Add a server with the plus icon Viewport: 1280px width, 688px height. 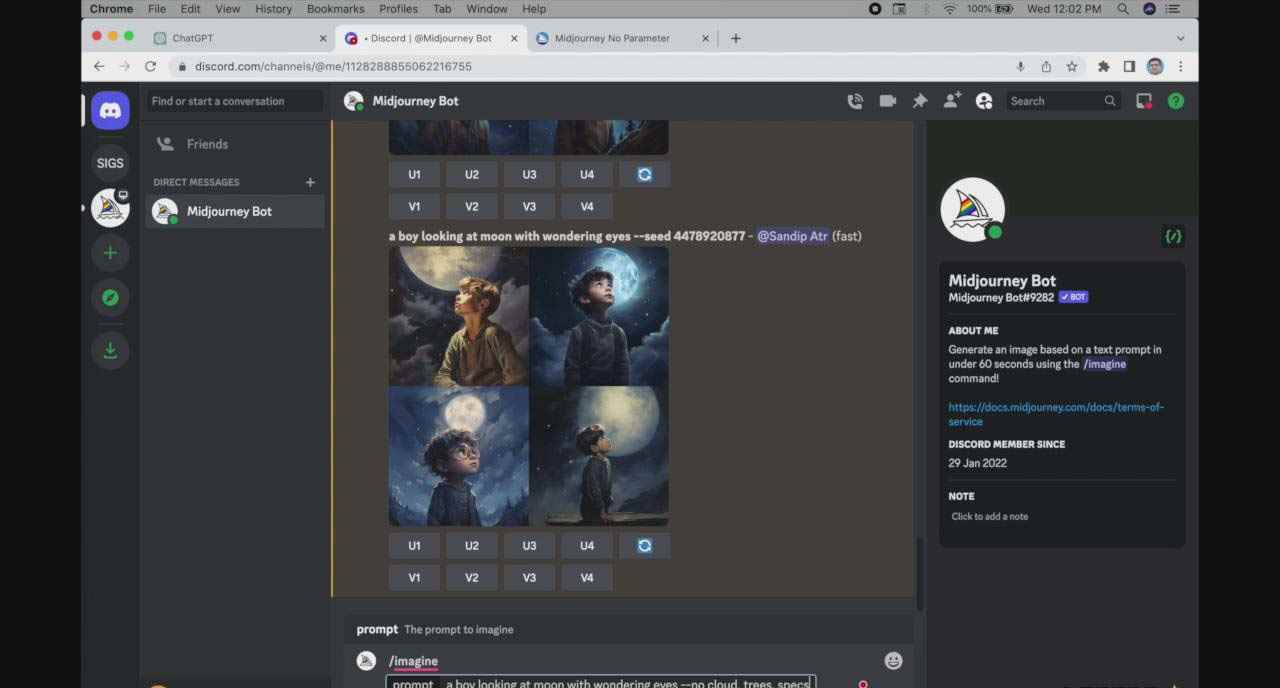[110, 253]
